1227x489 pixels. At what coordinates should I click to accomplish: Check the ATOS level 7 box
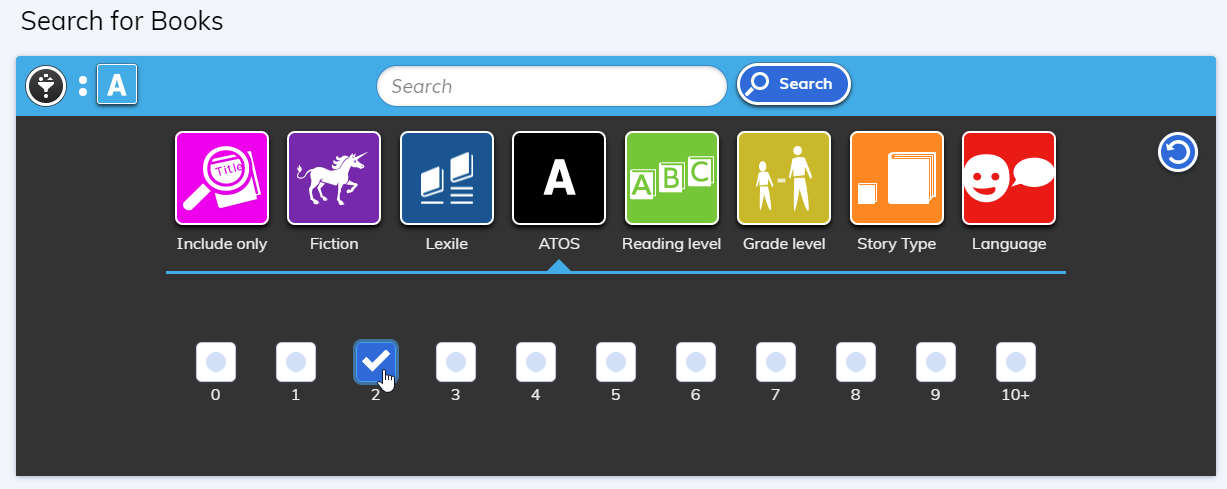[x=776, y=362]
